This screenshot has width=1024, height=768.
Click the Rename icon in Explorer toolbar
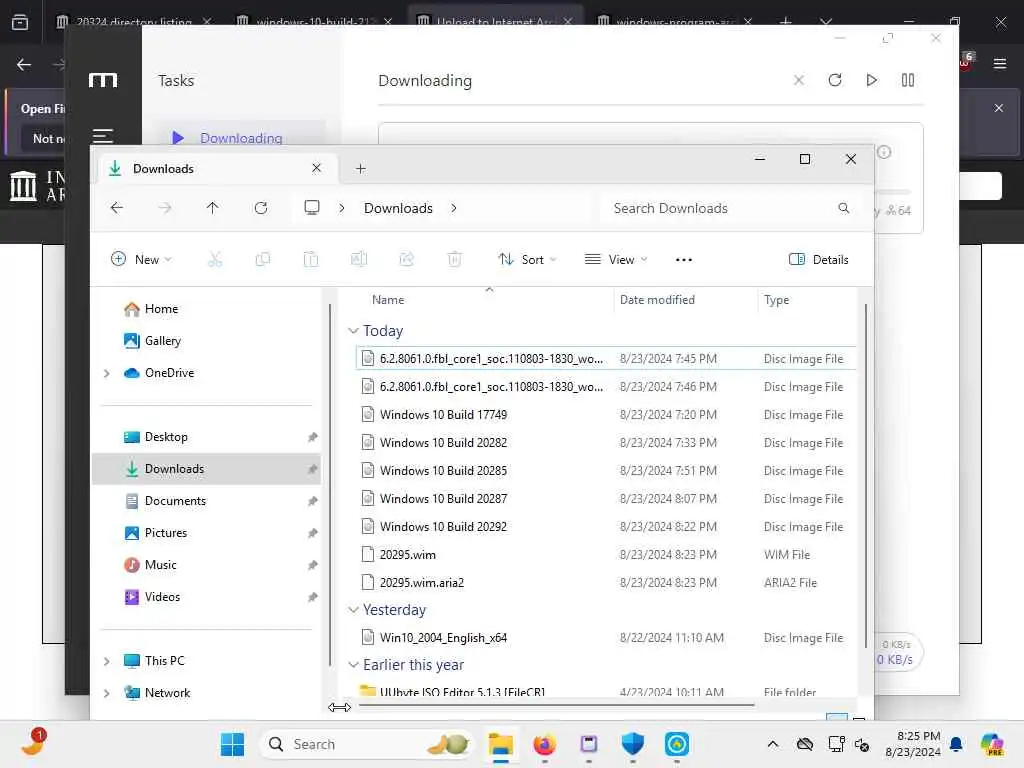click(x=359, y=259)
